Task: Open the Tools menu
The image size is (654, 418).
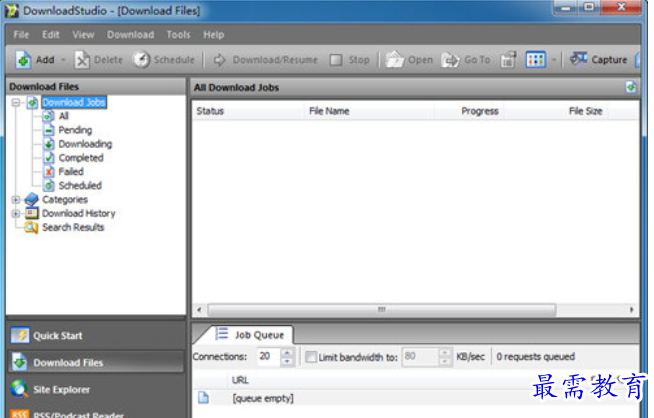Action: pyautogui.click(x=178, y=35)
